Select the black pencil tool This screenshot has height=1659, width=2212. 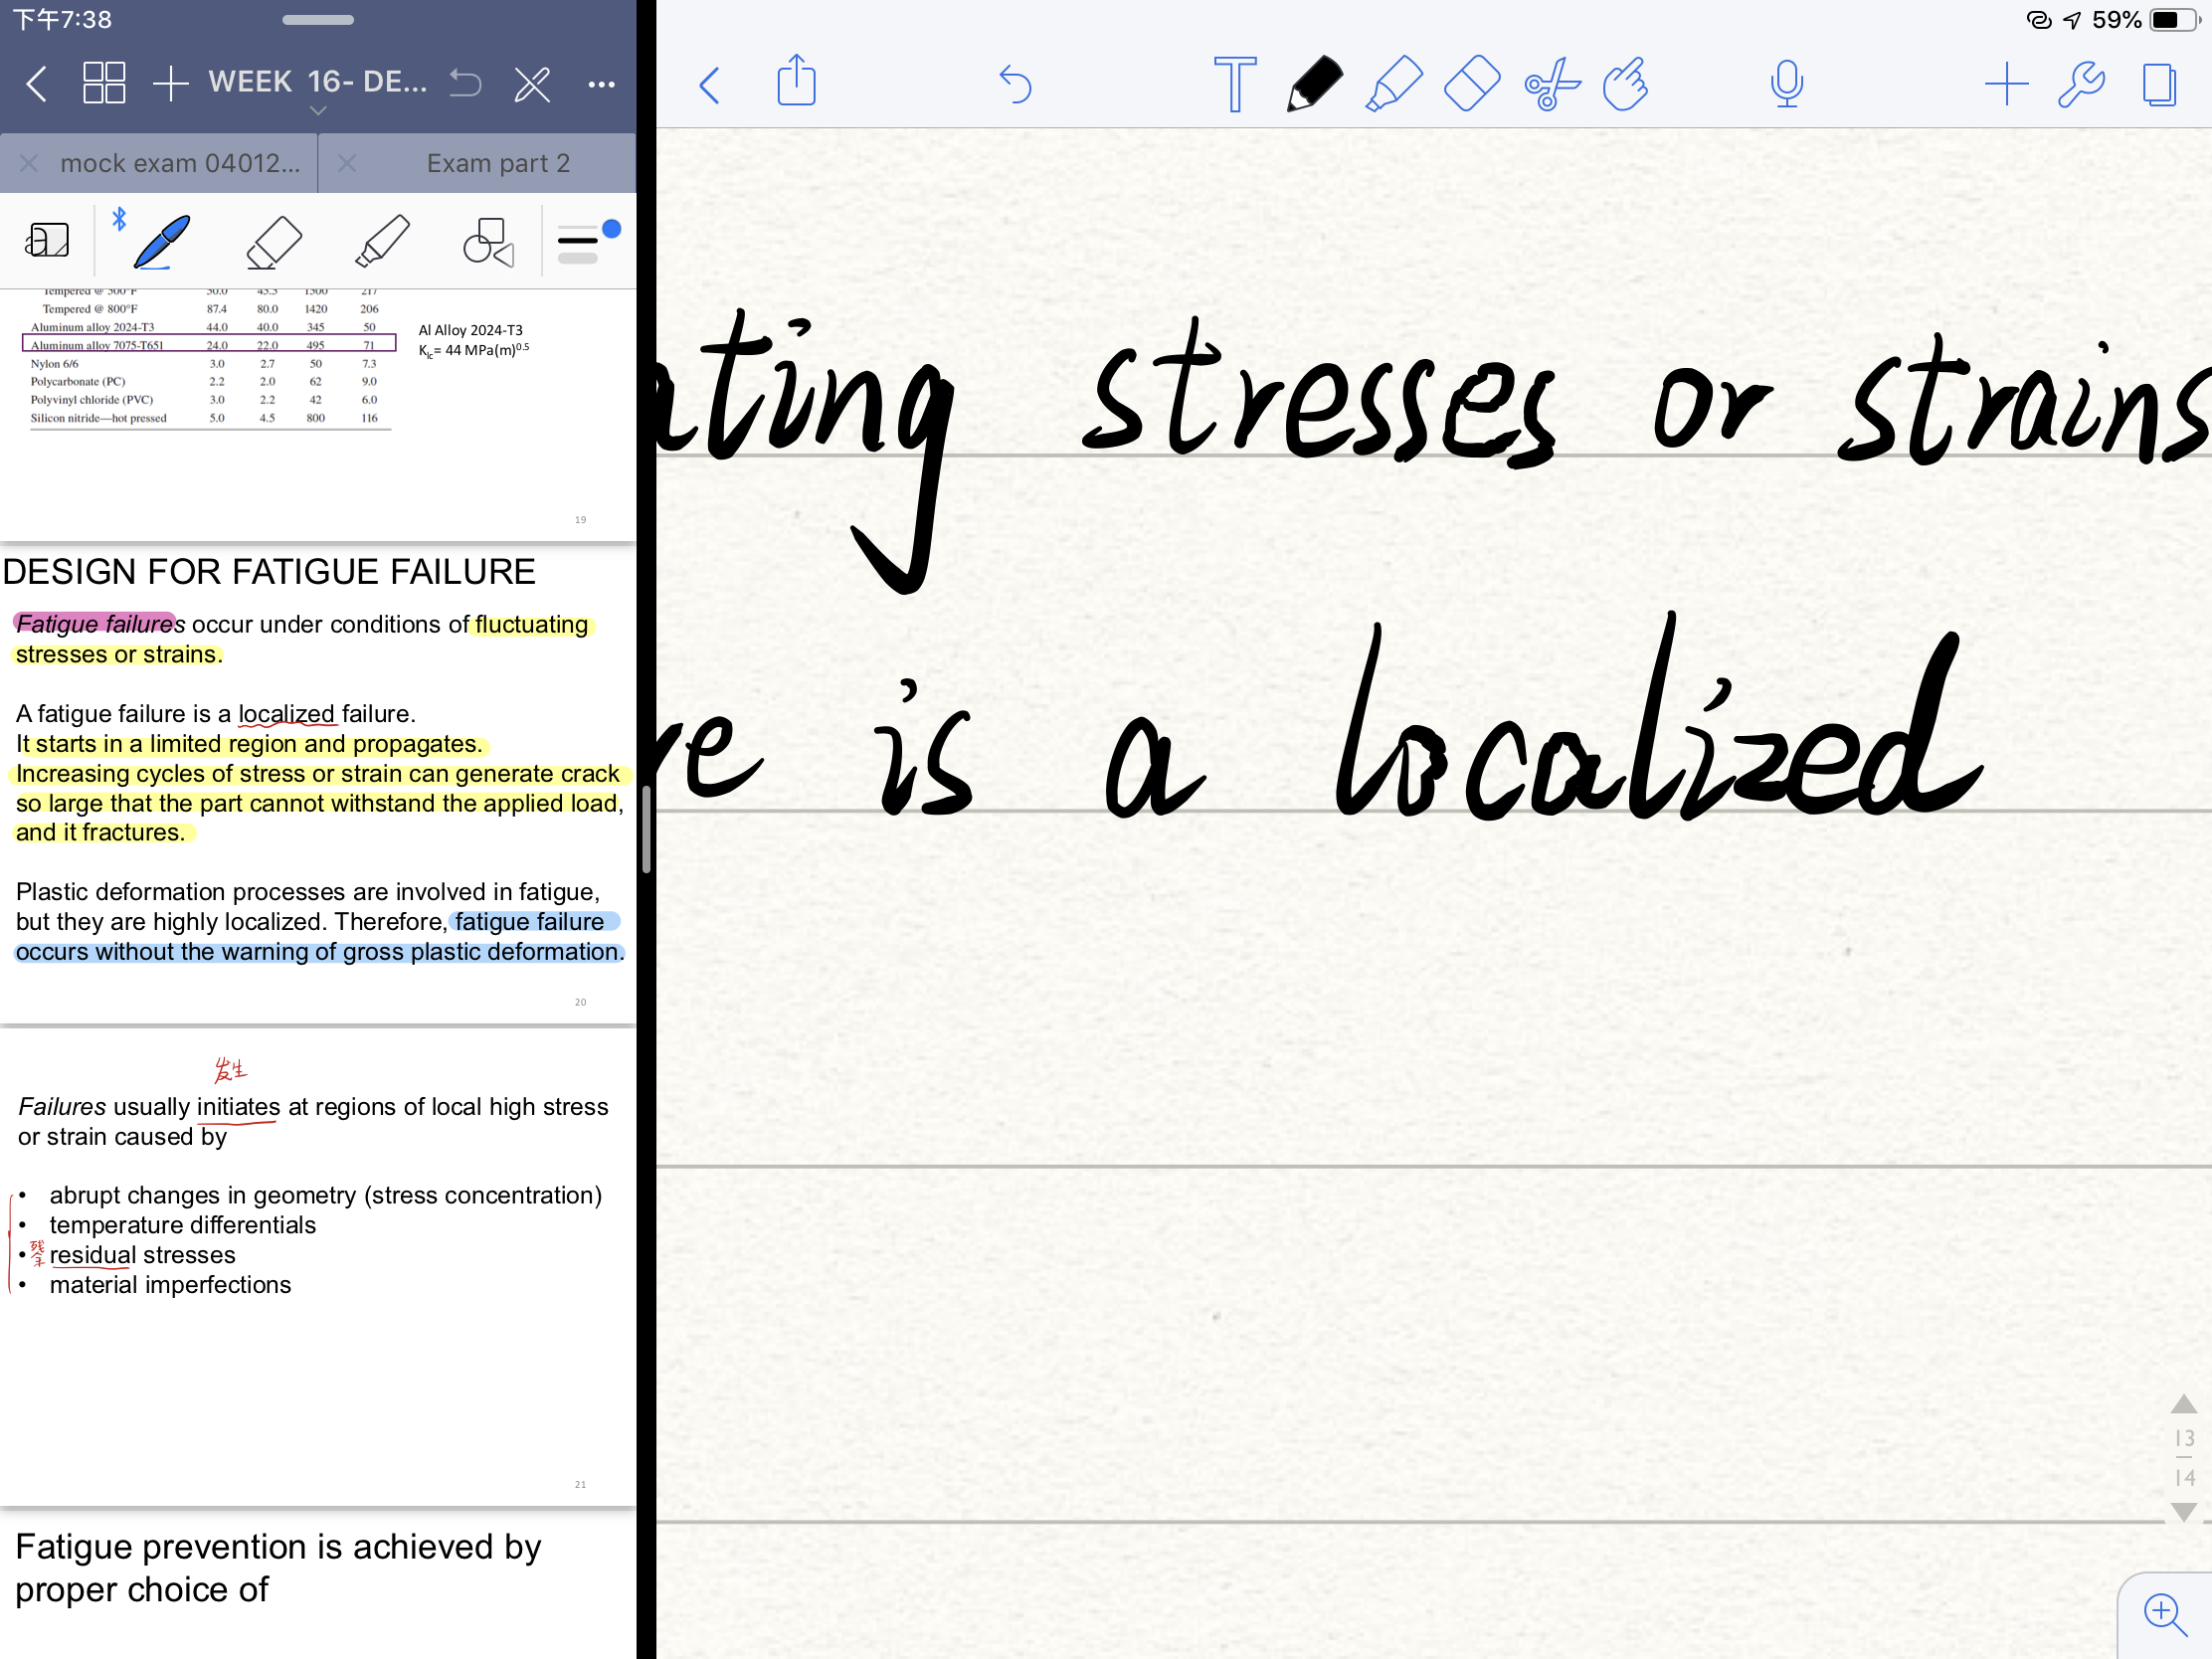point(1314,84)
